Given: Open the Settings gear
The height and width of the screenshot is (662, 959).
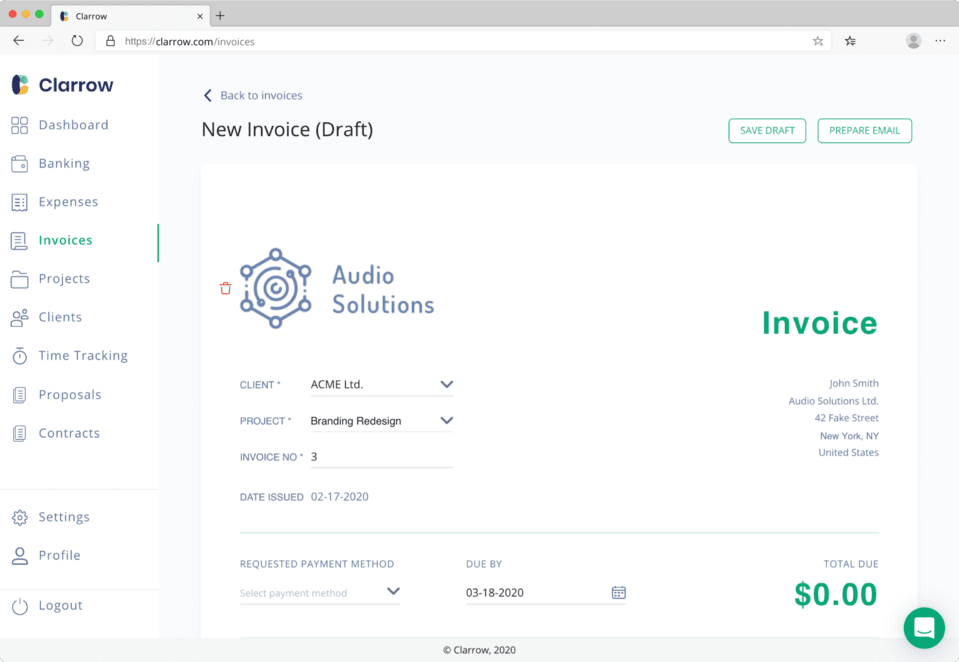Looking at the screenshot, I should pyautogui.click(x=20, y=516).
